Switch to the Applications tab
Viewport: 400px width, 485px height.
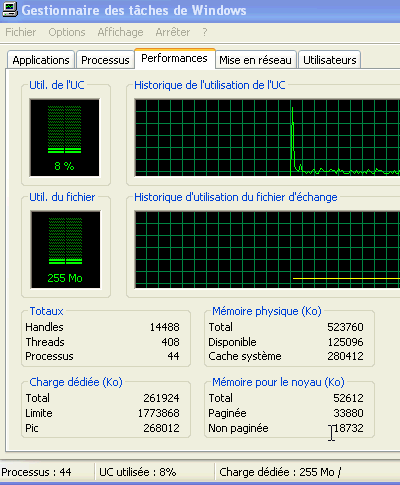pos(41,60)
